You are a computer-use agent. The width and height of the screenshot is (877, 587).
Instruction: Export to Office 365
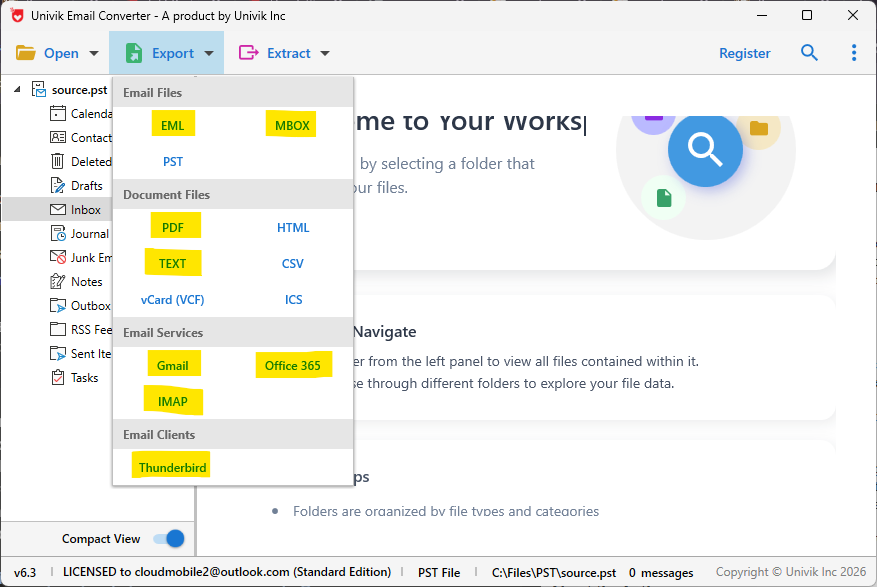click(x=293, y=366)
